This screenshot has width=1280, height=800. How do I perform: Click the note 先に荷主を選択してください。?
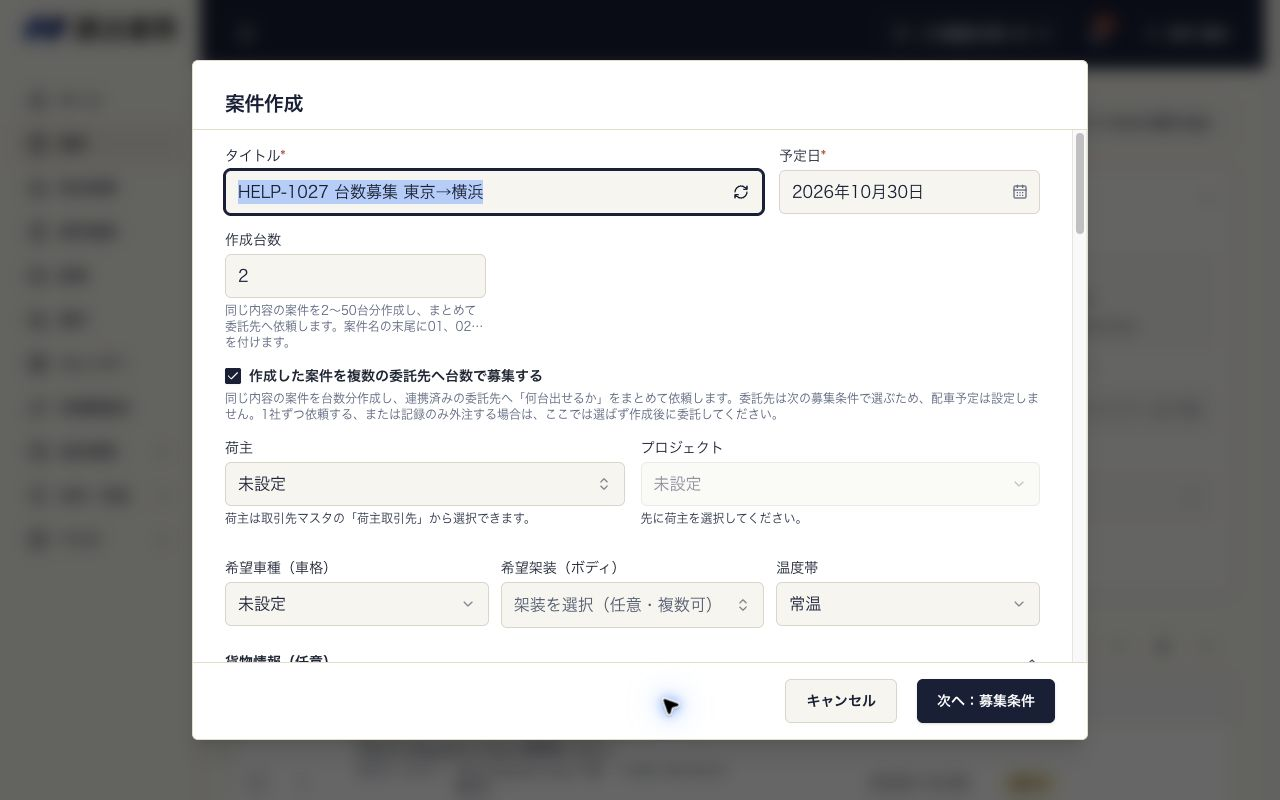(x=722, y=518)
